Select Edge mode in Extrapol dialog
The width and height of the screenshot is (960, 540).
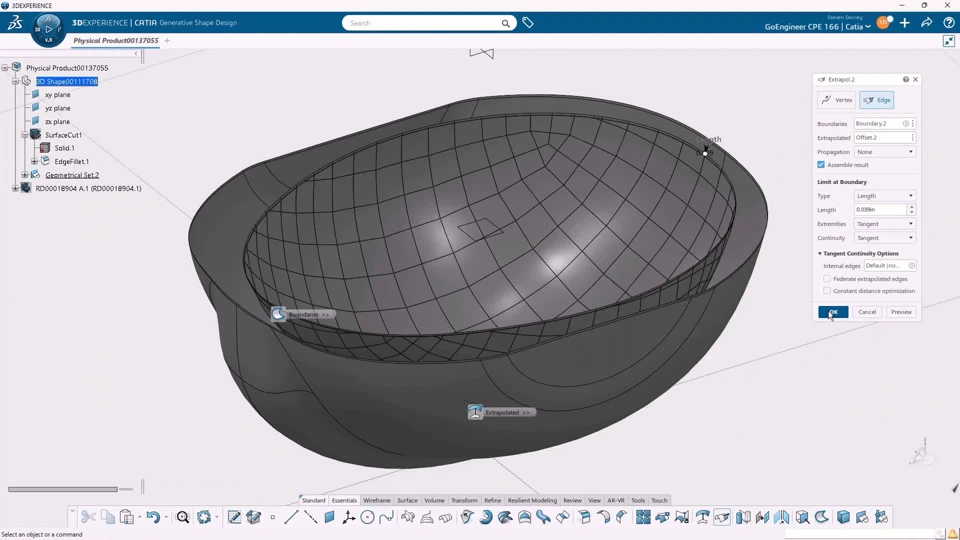(x=877, y=100)
